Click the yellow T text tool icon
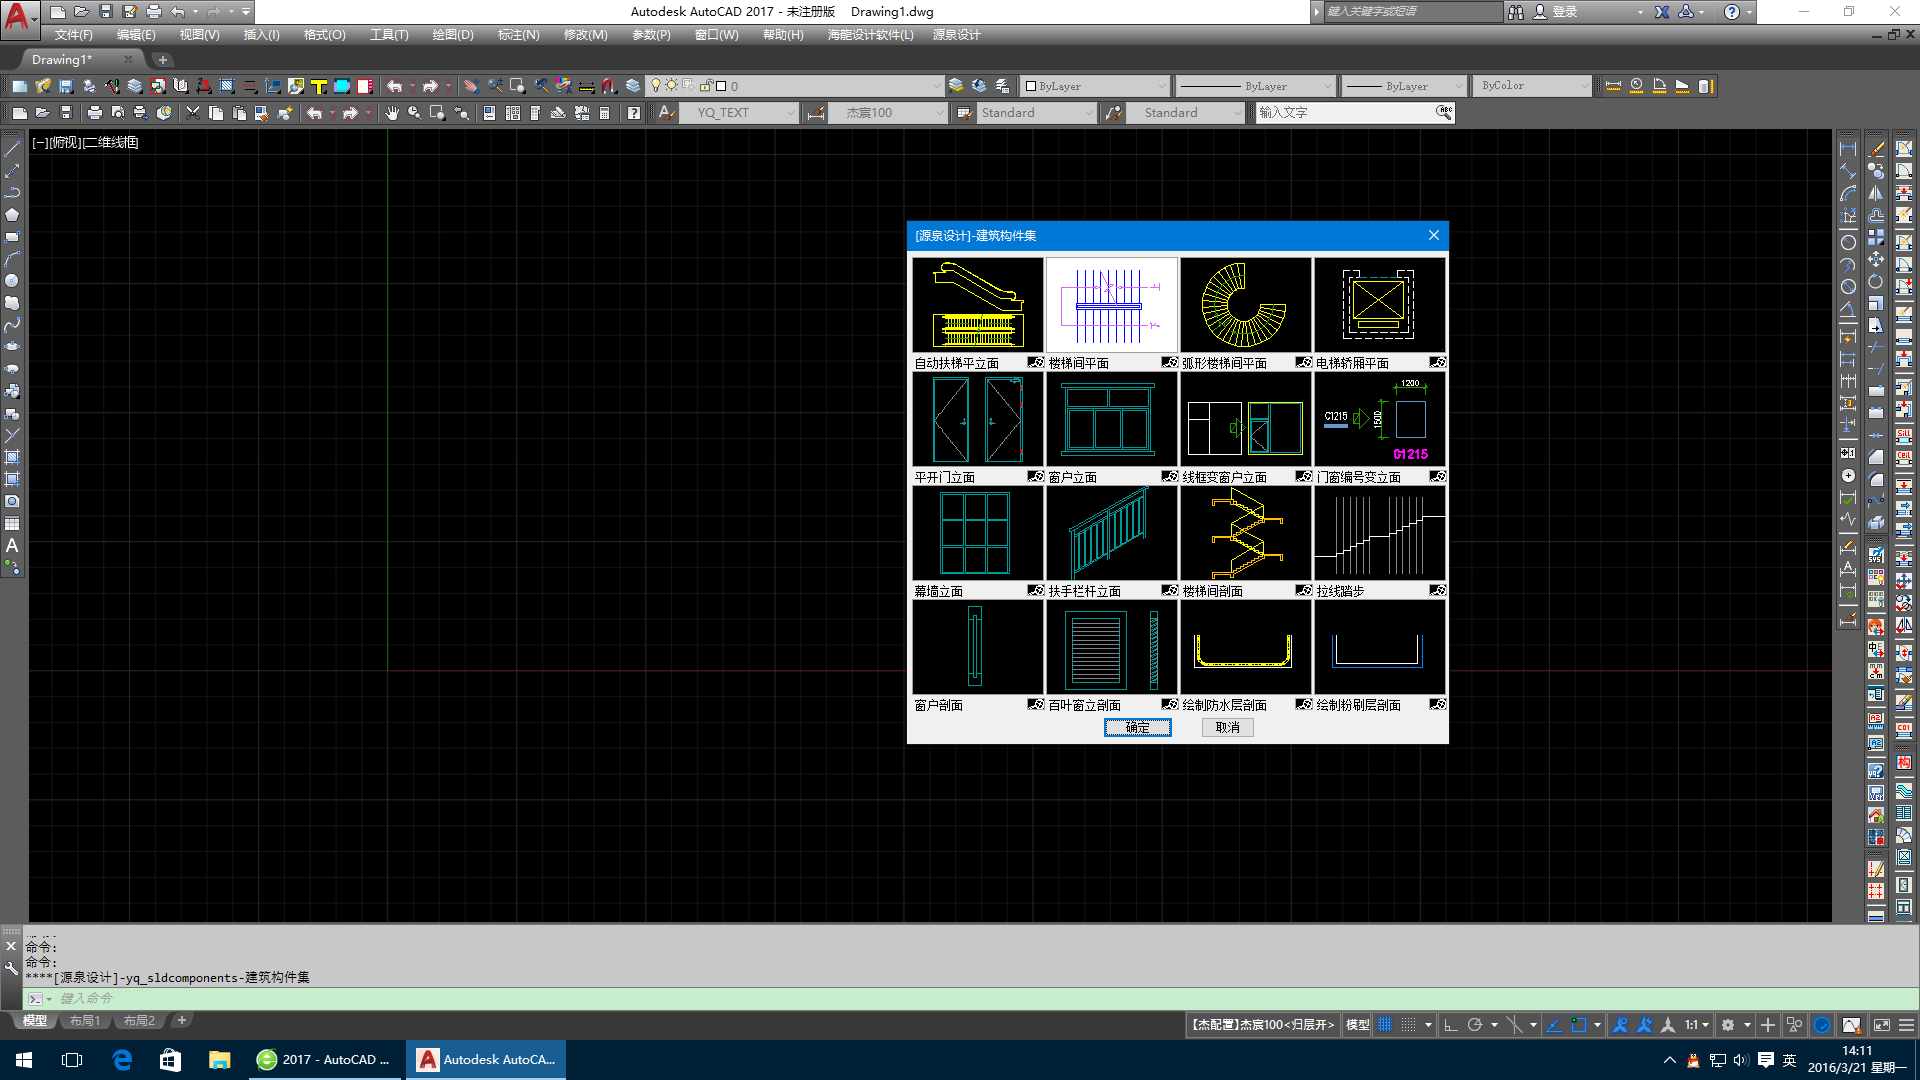Image resolution: width=1920 pixels, height=1080 pixels. click(319, 87)
